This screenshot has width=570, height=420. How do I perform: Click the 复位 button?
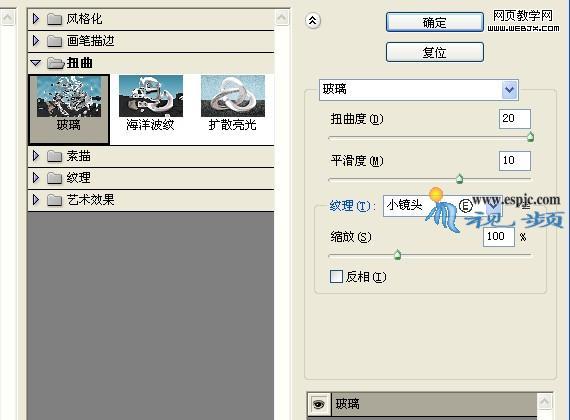coord(435,52)
